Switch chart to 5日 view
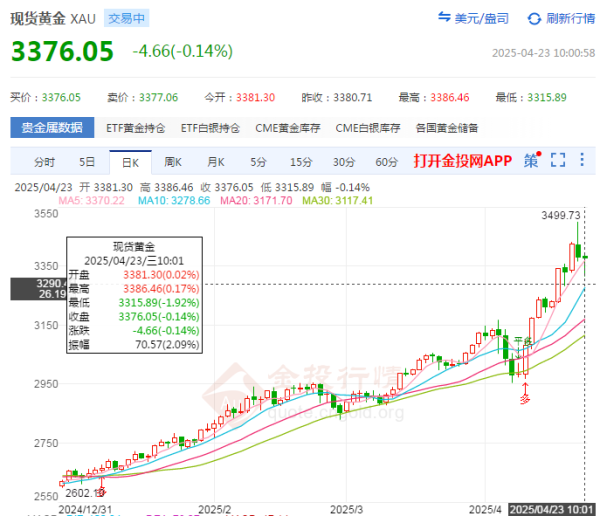Viewport: 600px width, 516px height. (x=87, y=161)
